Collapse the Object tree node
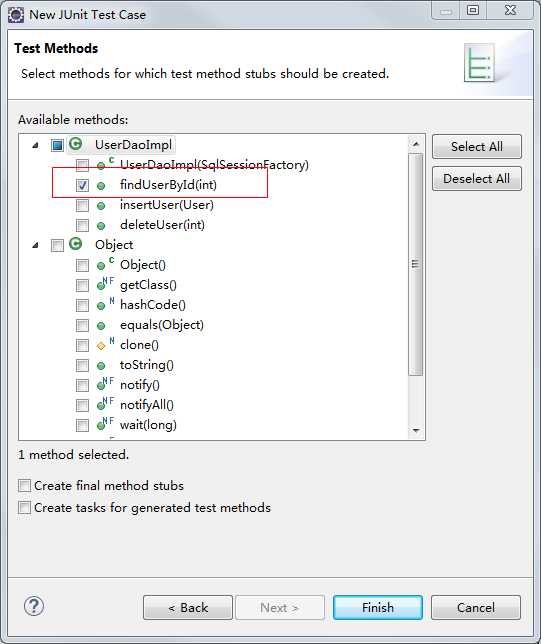Viewport: 541px width, 644px height. coord(36,245)
